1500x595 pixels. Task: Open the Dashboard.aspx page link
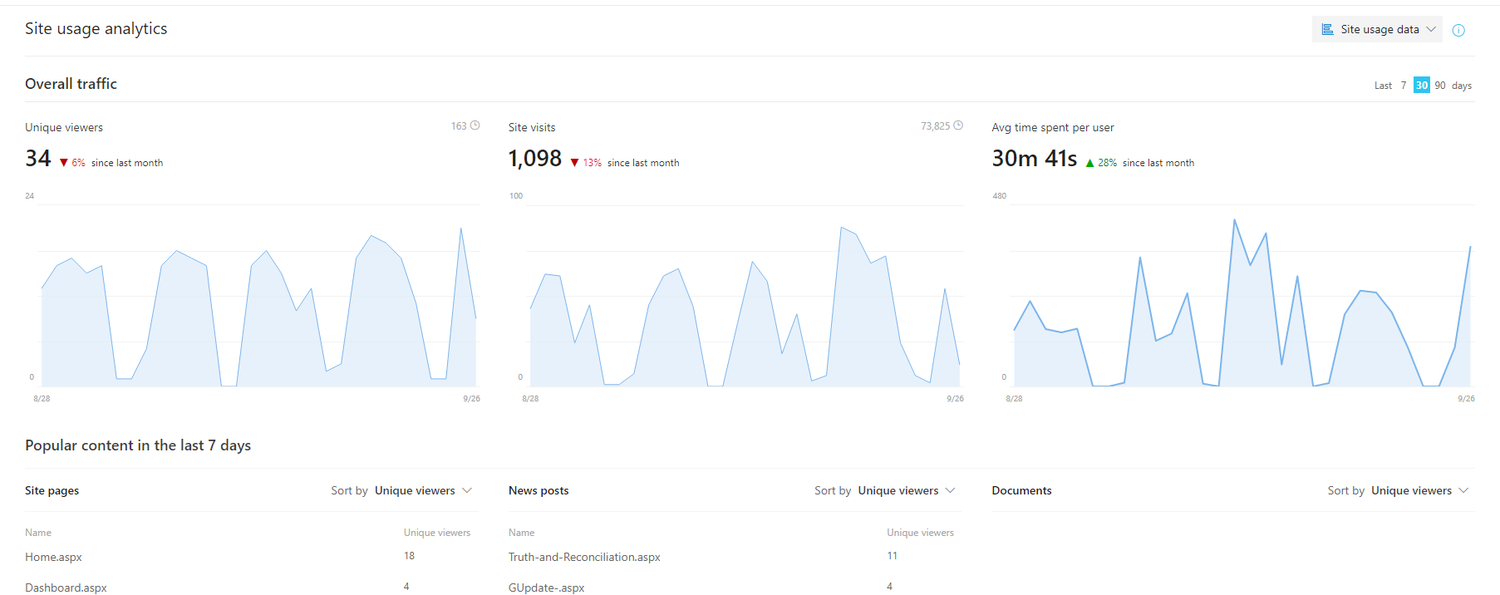(x=65, y=587)
